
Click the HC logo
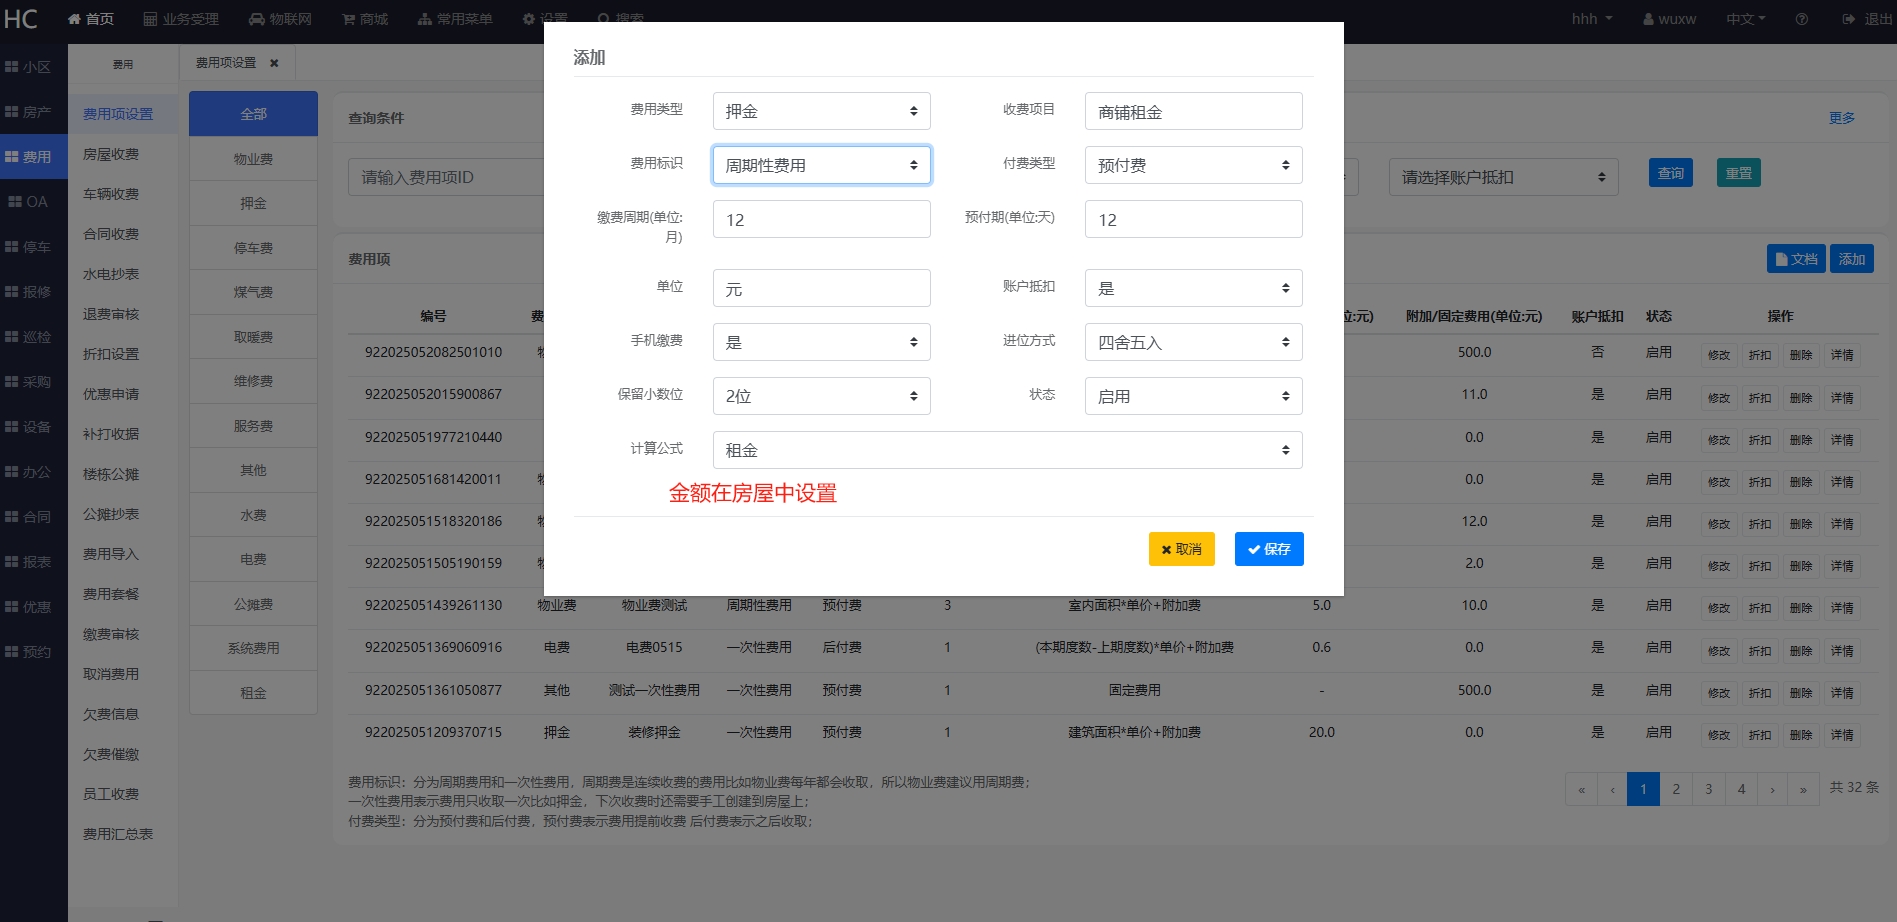[x=21, y=19]
